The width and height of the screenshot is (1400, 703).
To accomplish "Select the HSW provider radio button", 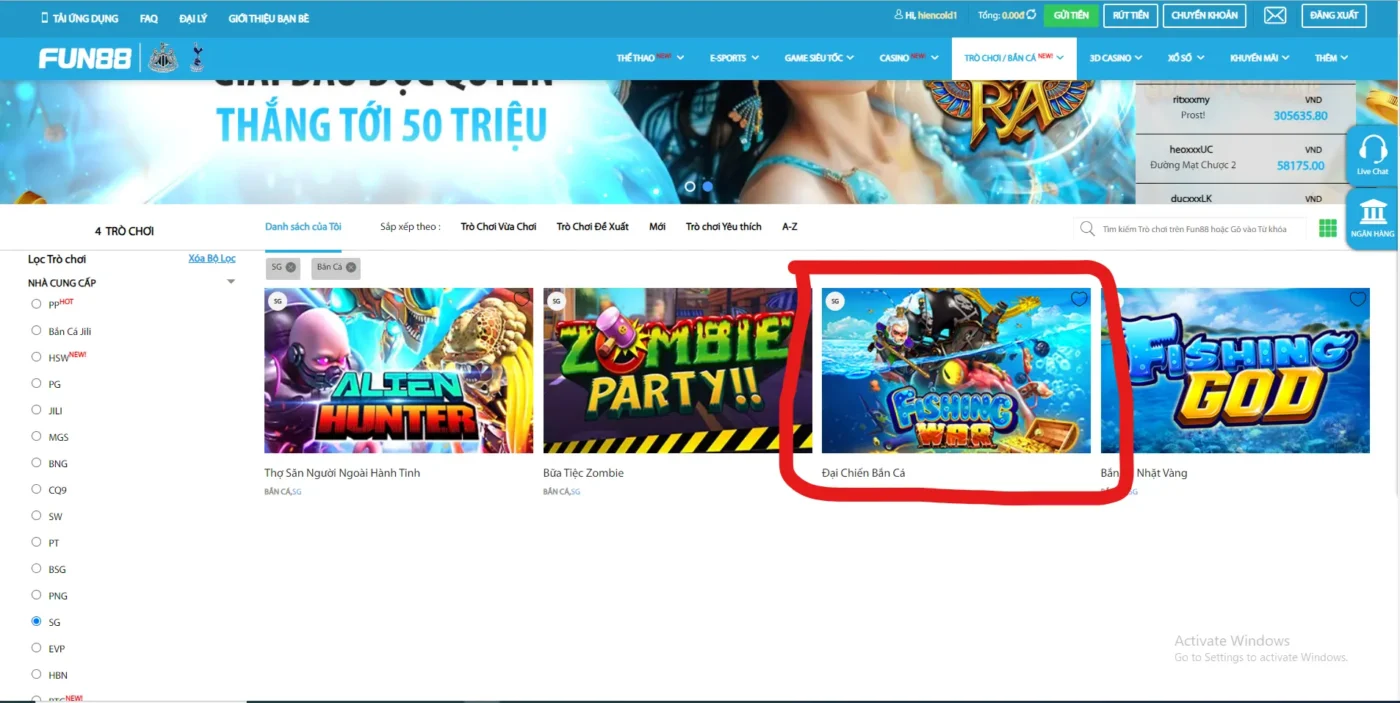I will [37, 357].
